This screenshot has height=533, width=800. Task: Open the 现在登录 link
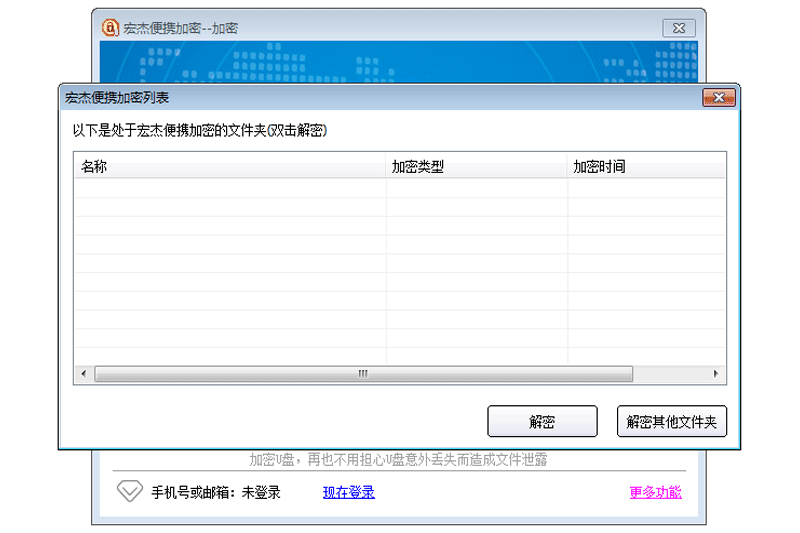point(348,492)
